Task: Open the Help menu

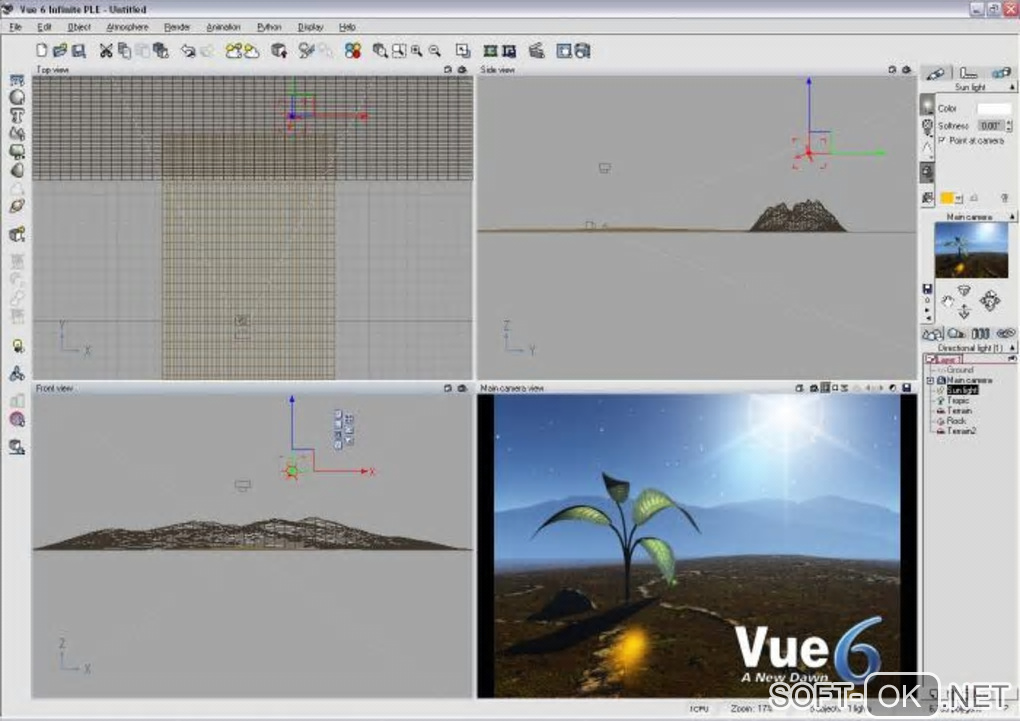Action: tap(347, 27)
